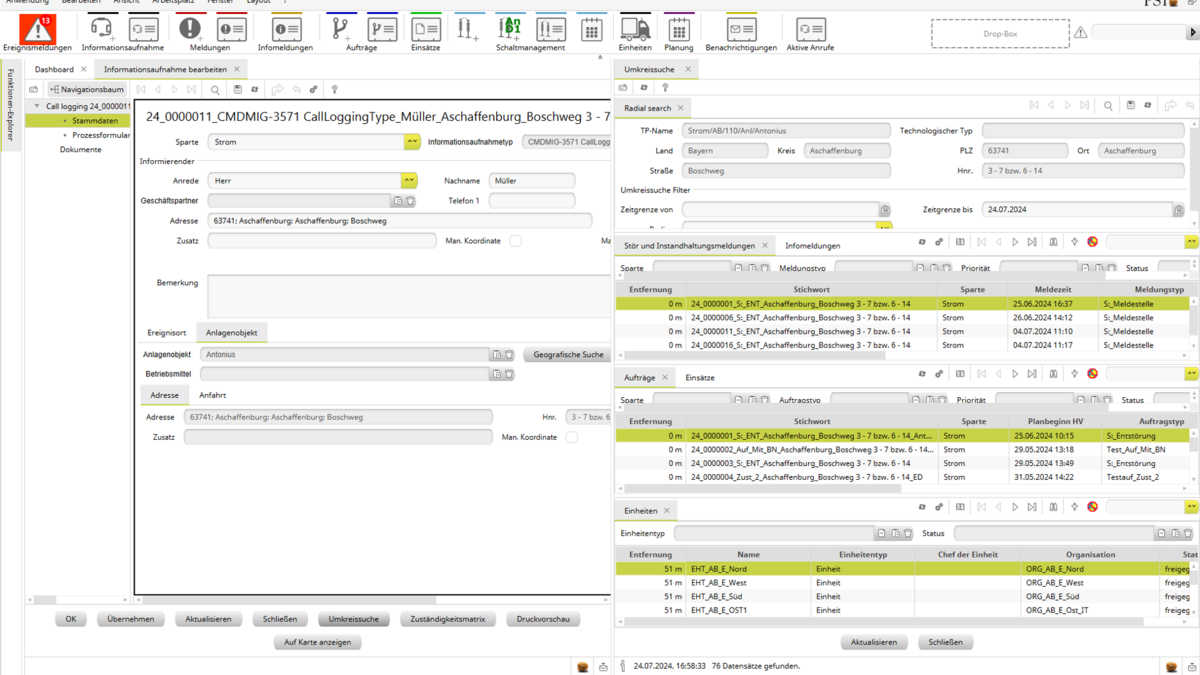Open Aktive Anrufe icon
1200x675 pixels.
(810, 29)
